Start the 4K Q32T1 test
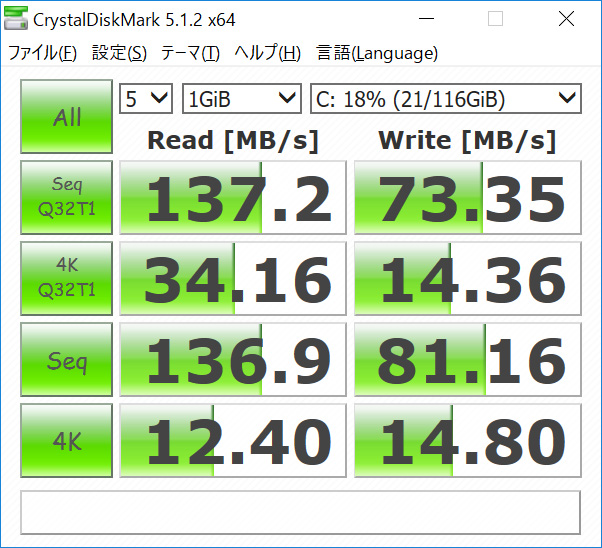This screenshot has width=602, height=548. [66, 278]
